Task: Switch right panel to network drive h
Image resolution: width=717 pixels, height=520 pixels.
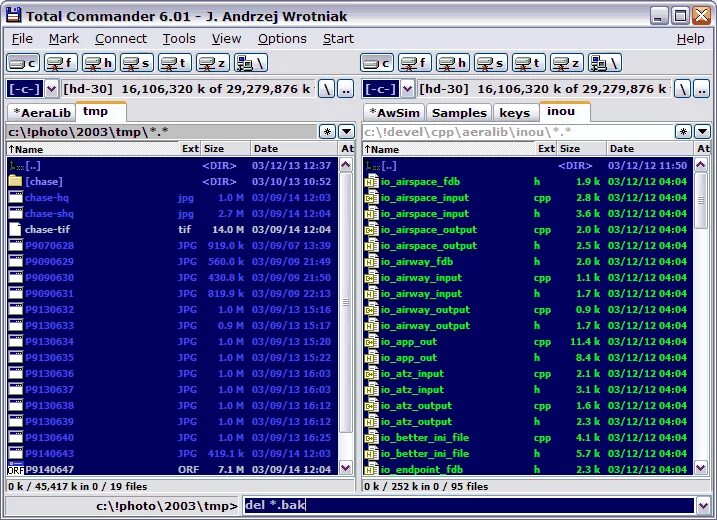Action: (453, 63)
